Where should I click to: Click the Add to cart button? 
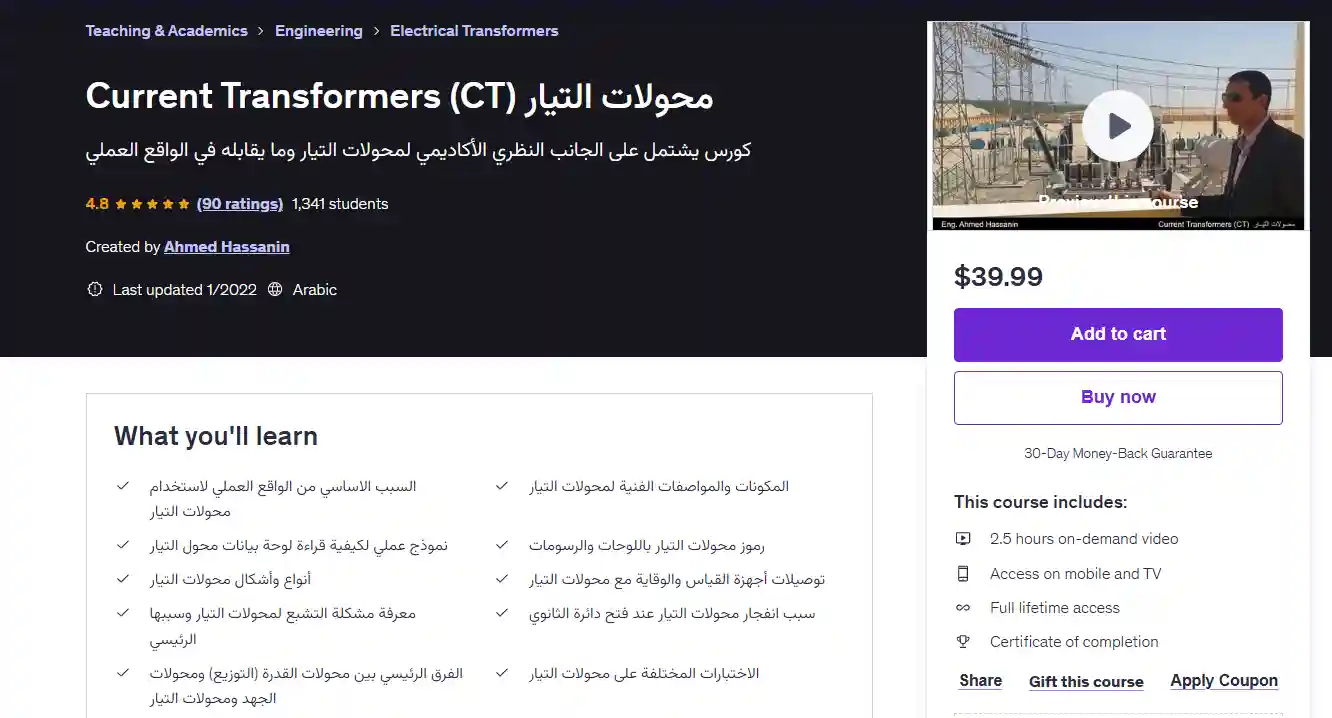click(x=1118, y=334)
